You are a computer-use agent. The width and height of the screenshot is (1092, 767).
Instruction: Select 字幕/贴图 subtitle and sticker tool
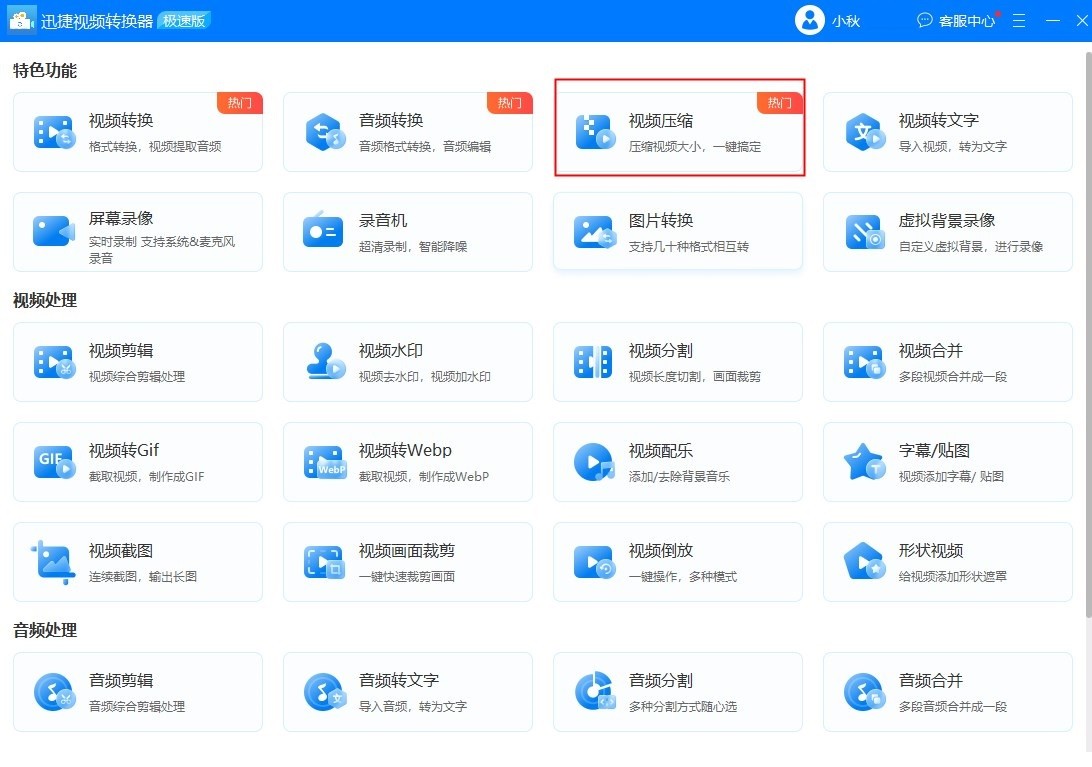point(947,462)
